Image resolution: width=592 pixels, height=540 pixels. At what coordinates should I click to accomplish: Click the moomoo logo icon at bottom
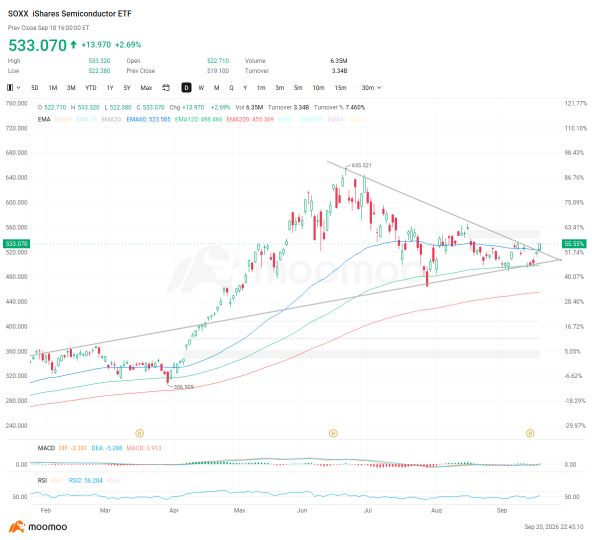click(x=16, y=526)
